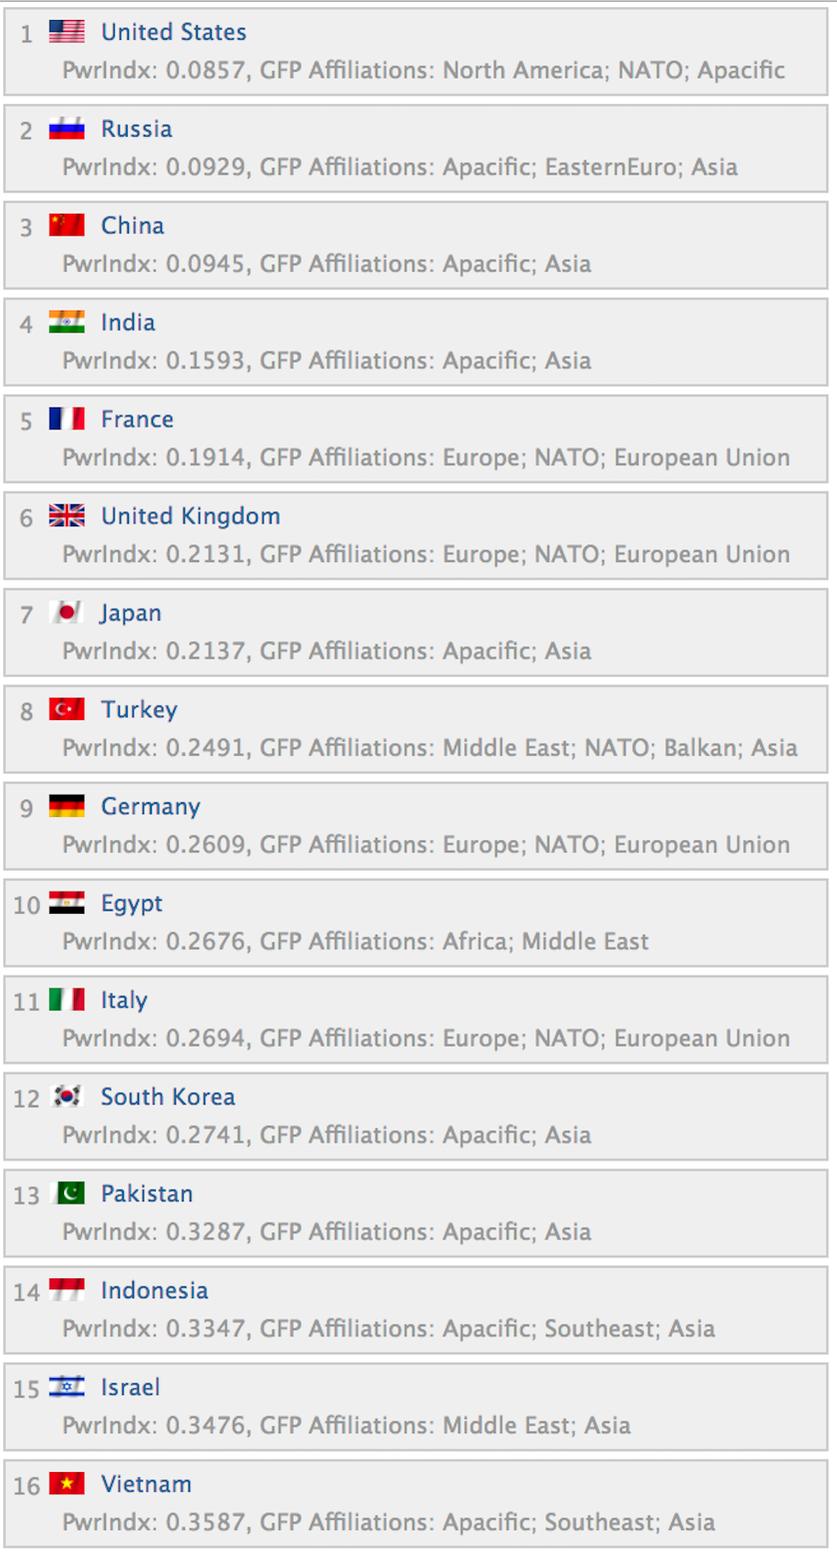Click the Japan flag icon
837x1554 pixels.
click(x=67, y=612)
